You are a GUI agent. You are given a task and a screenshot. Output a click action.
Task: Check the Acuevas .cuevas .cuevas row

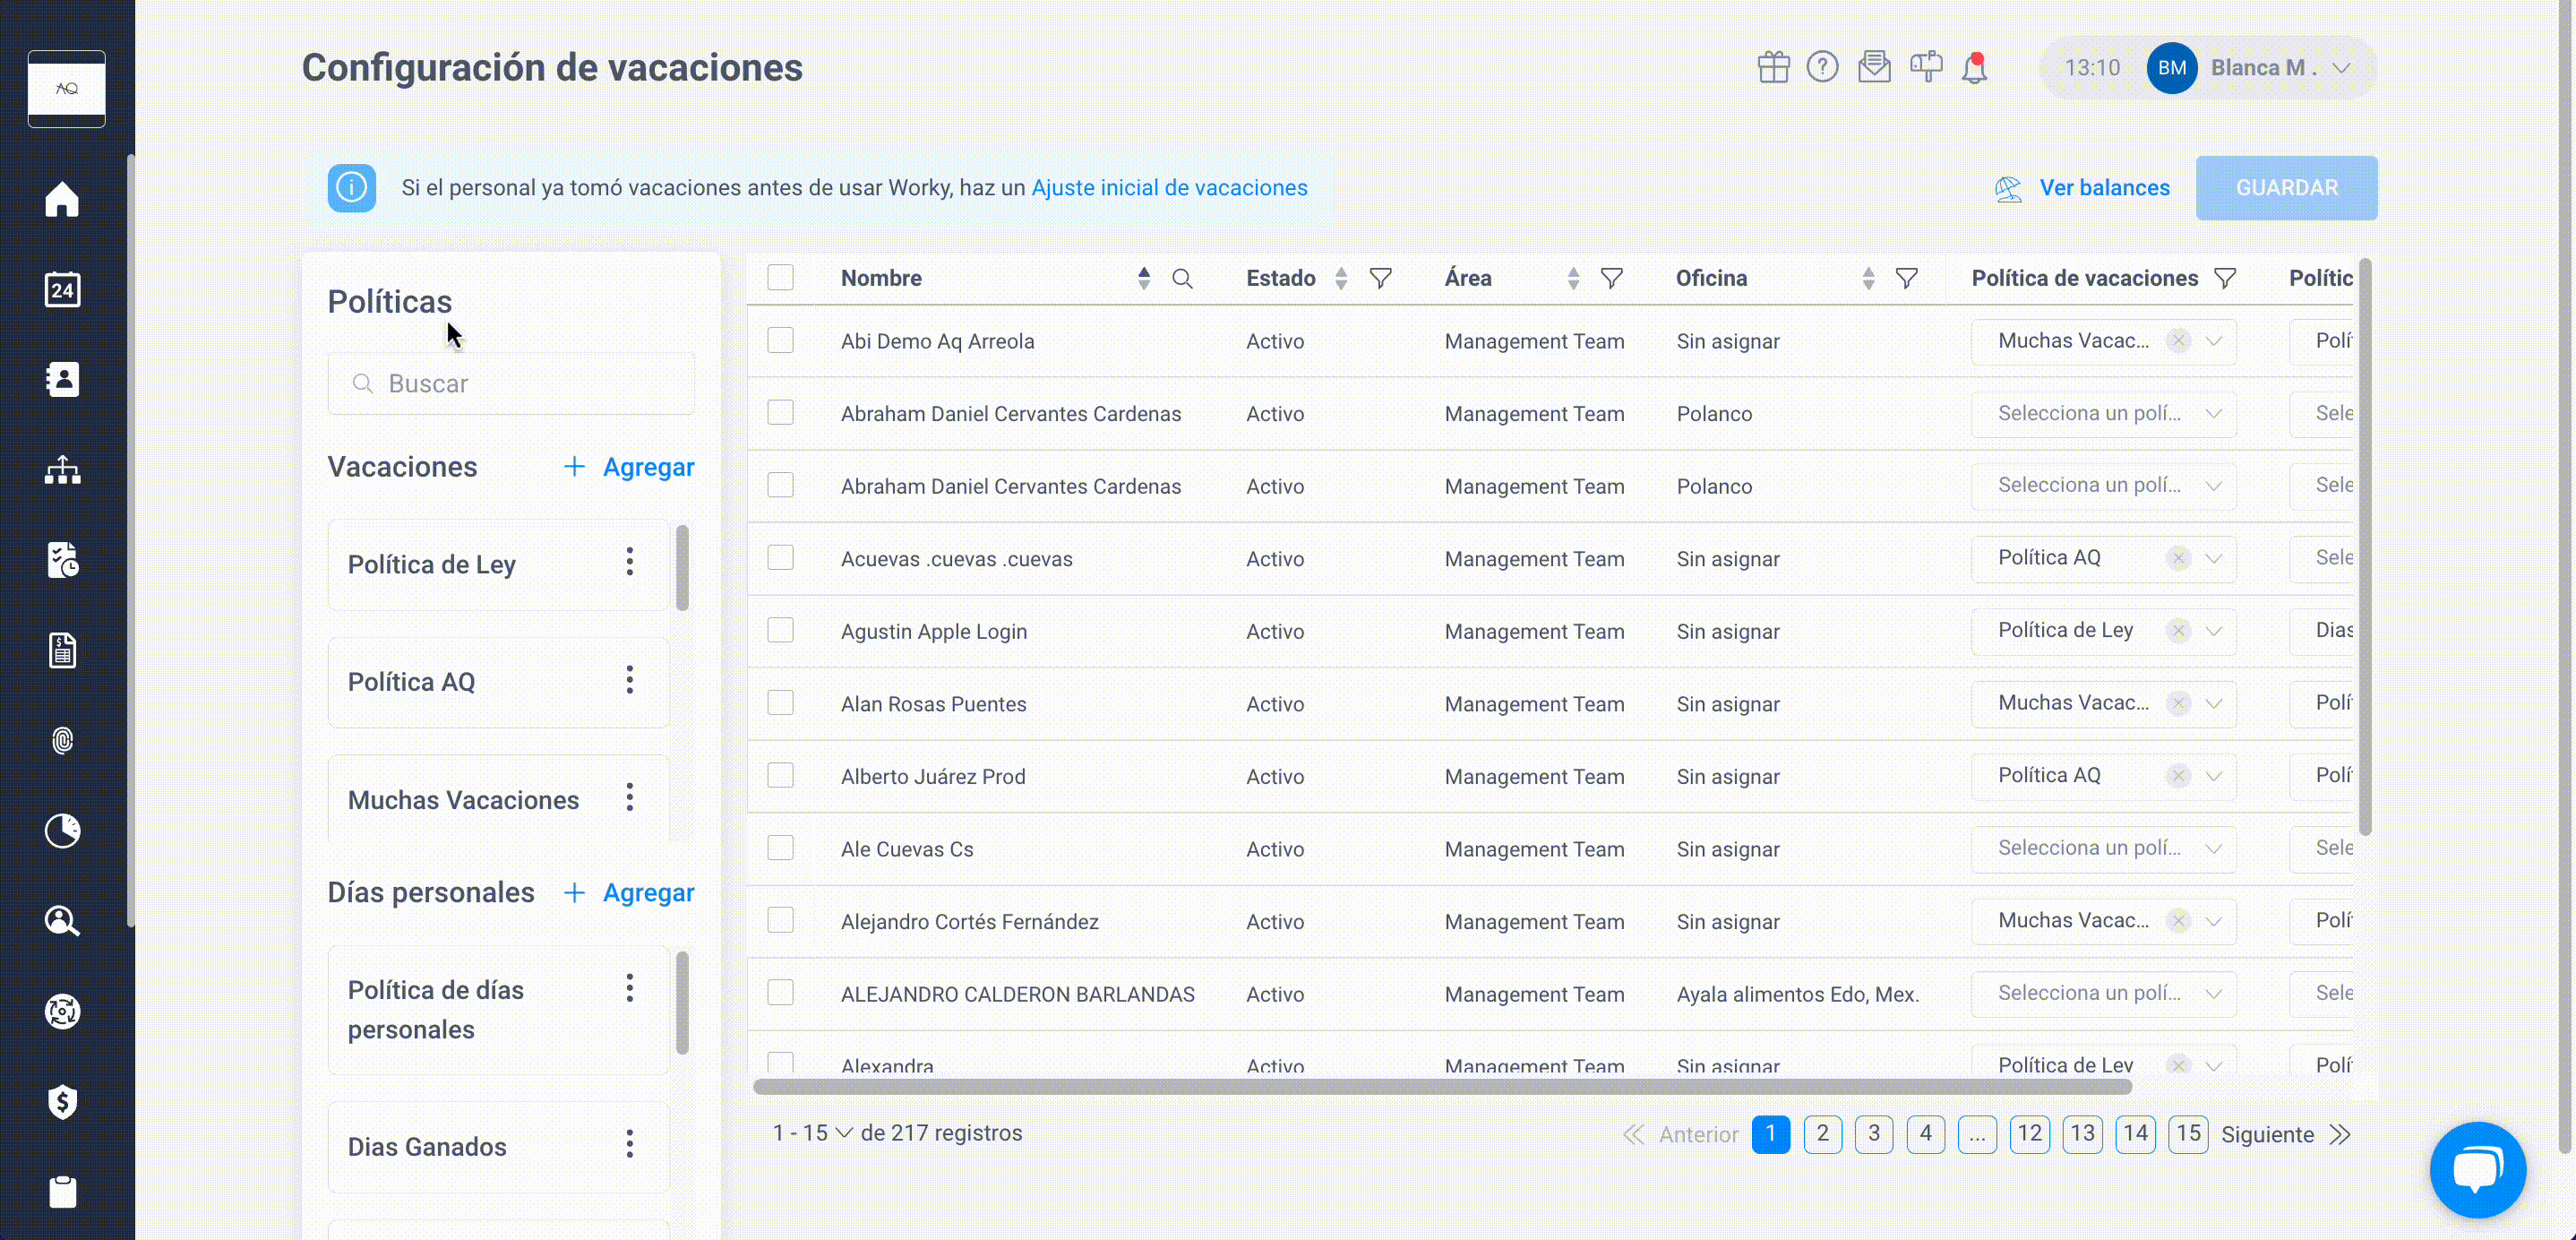pyautogui.click(x=780, y=557)
